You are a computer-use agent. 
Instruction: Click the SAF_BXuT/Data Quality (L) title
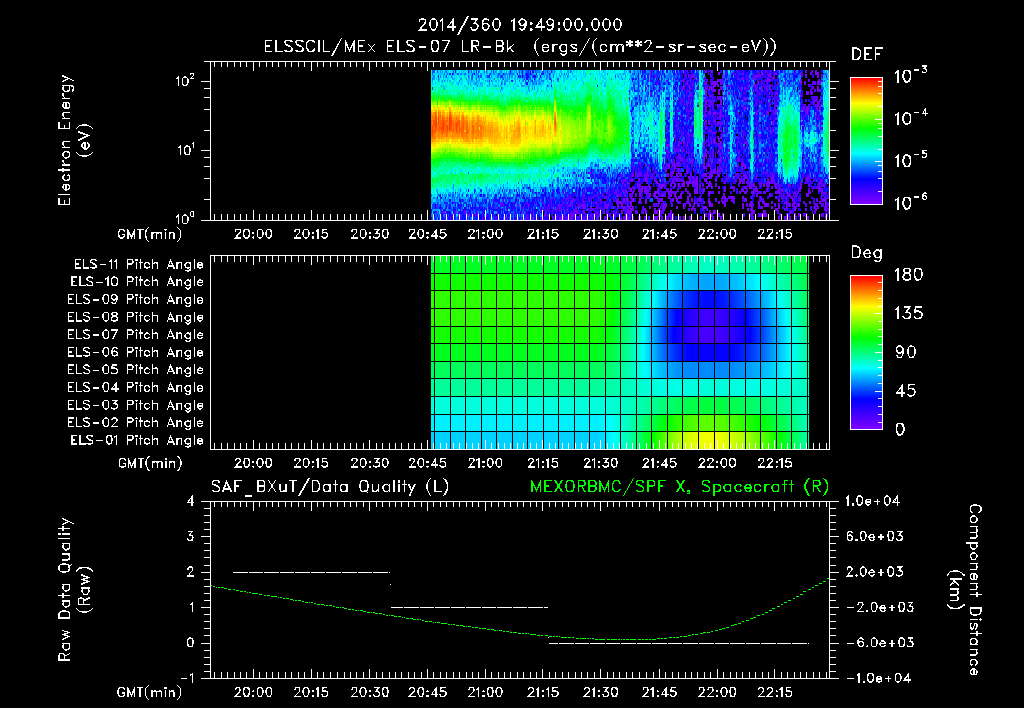click(330, 487)
